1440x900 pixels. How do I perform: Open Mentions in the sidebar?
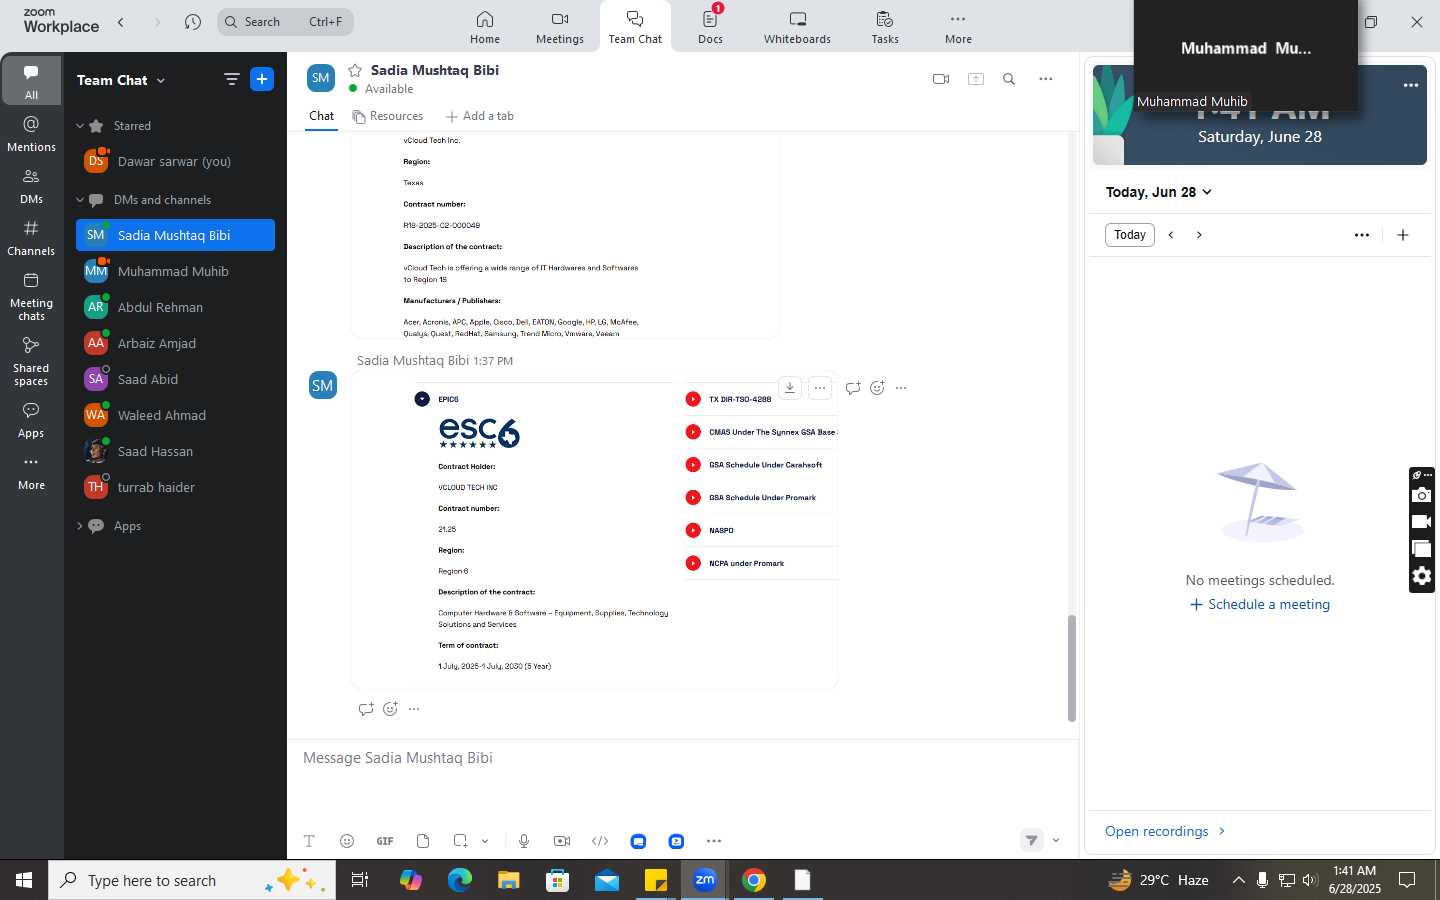pyautogui.click(x=31, y=133)
